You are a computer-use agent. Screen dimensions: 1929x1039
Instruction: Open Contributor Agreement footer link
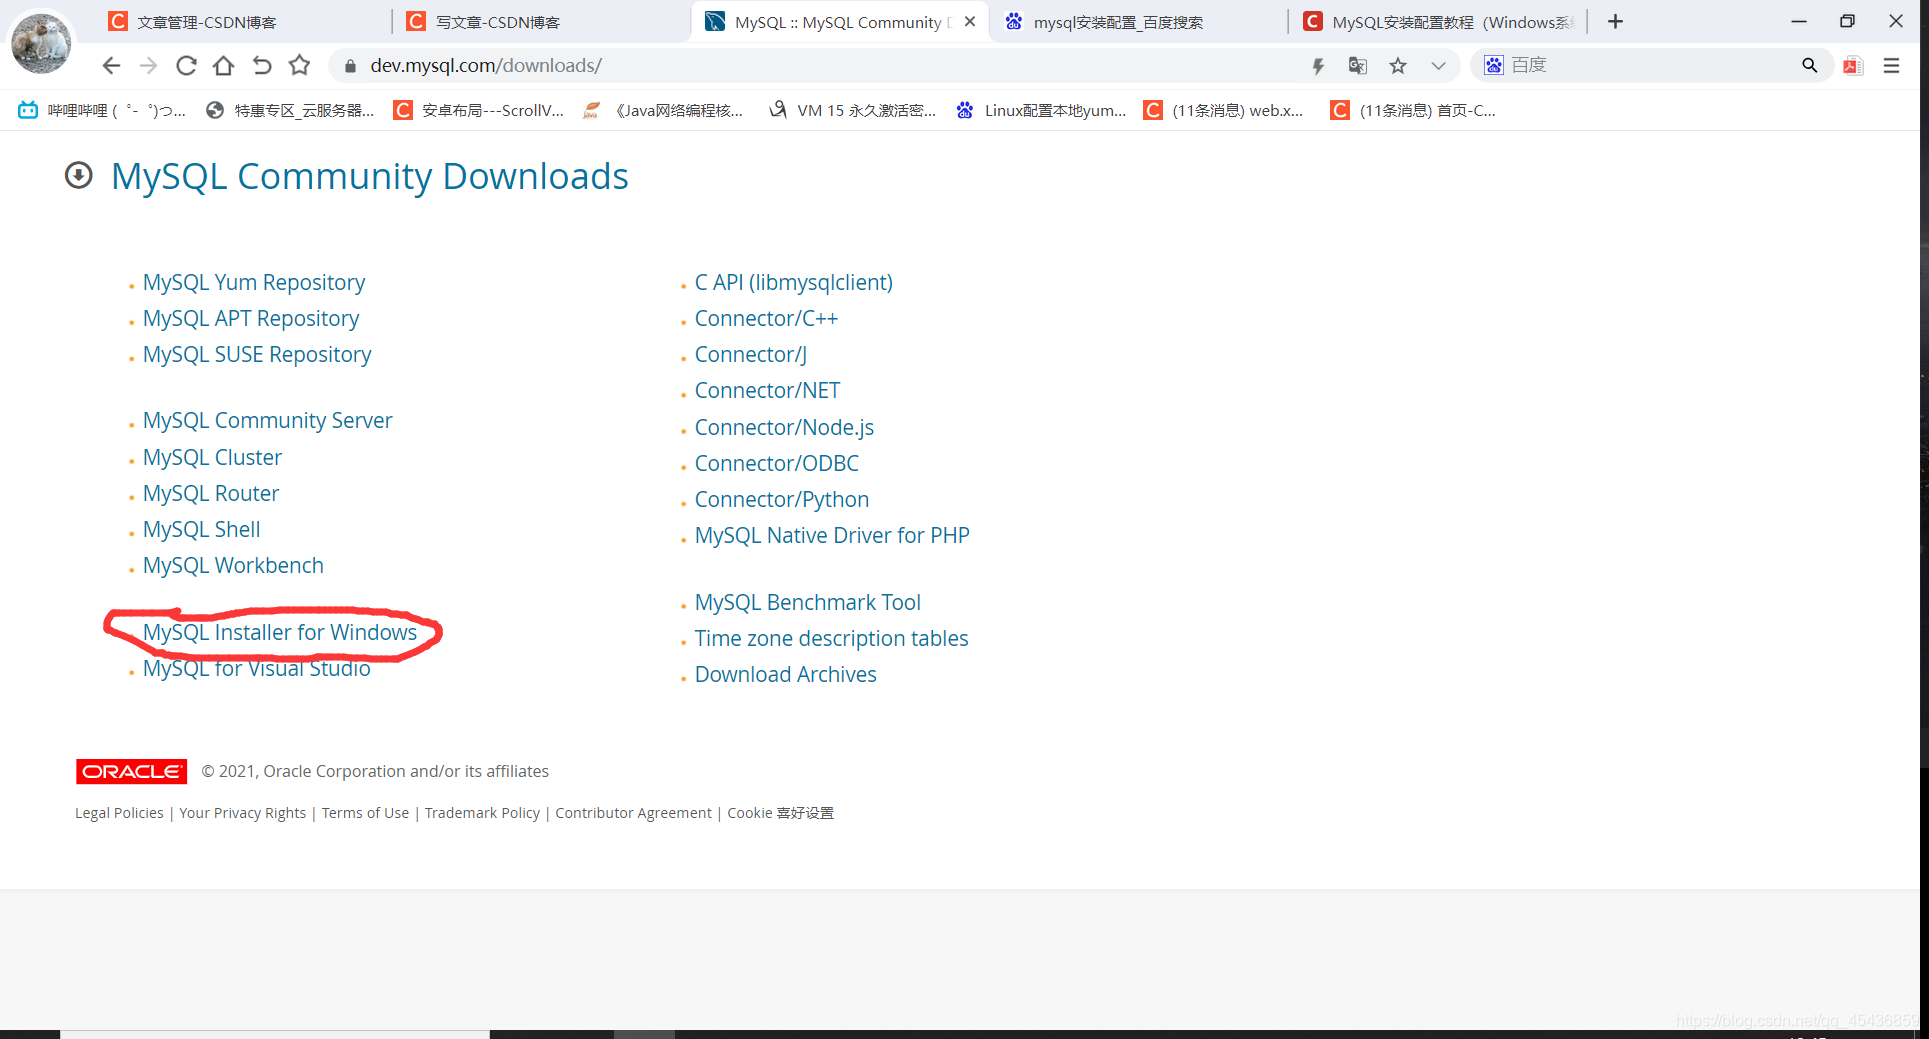pos(634,813)
